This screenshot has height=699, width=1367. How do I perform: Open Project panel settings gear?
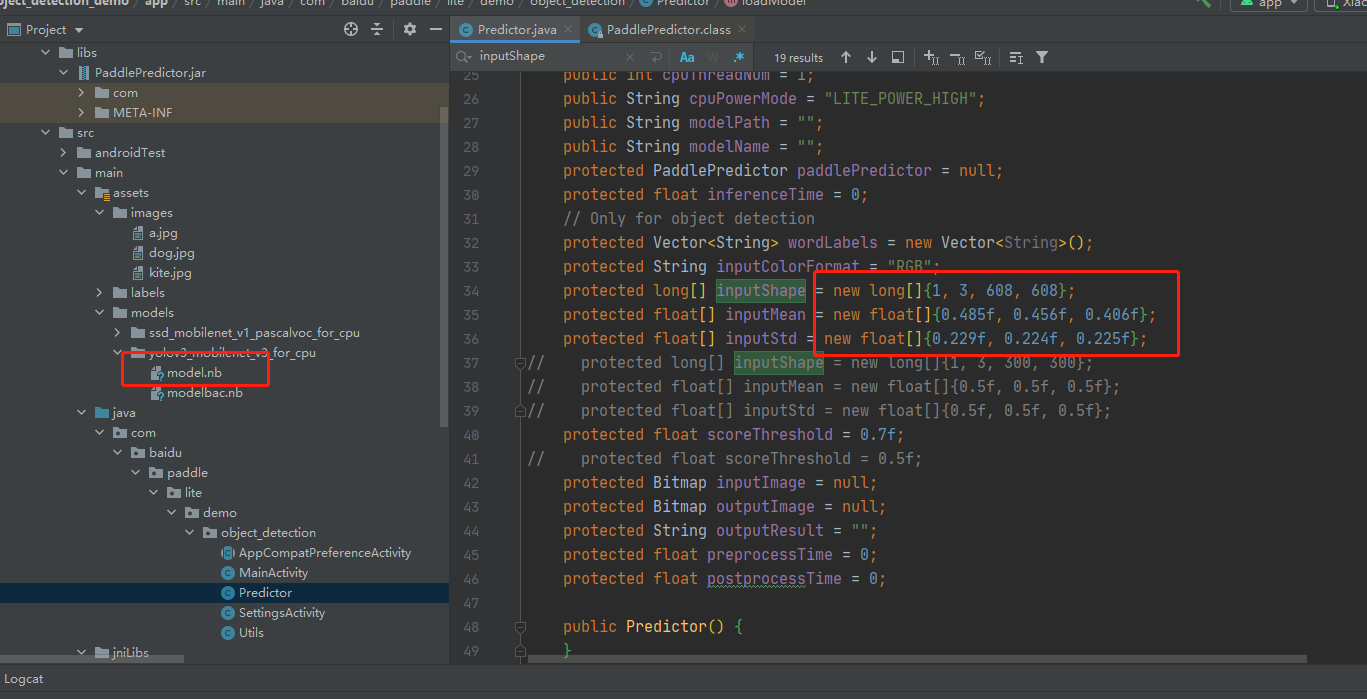[x=410, y=29]
